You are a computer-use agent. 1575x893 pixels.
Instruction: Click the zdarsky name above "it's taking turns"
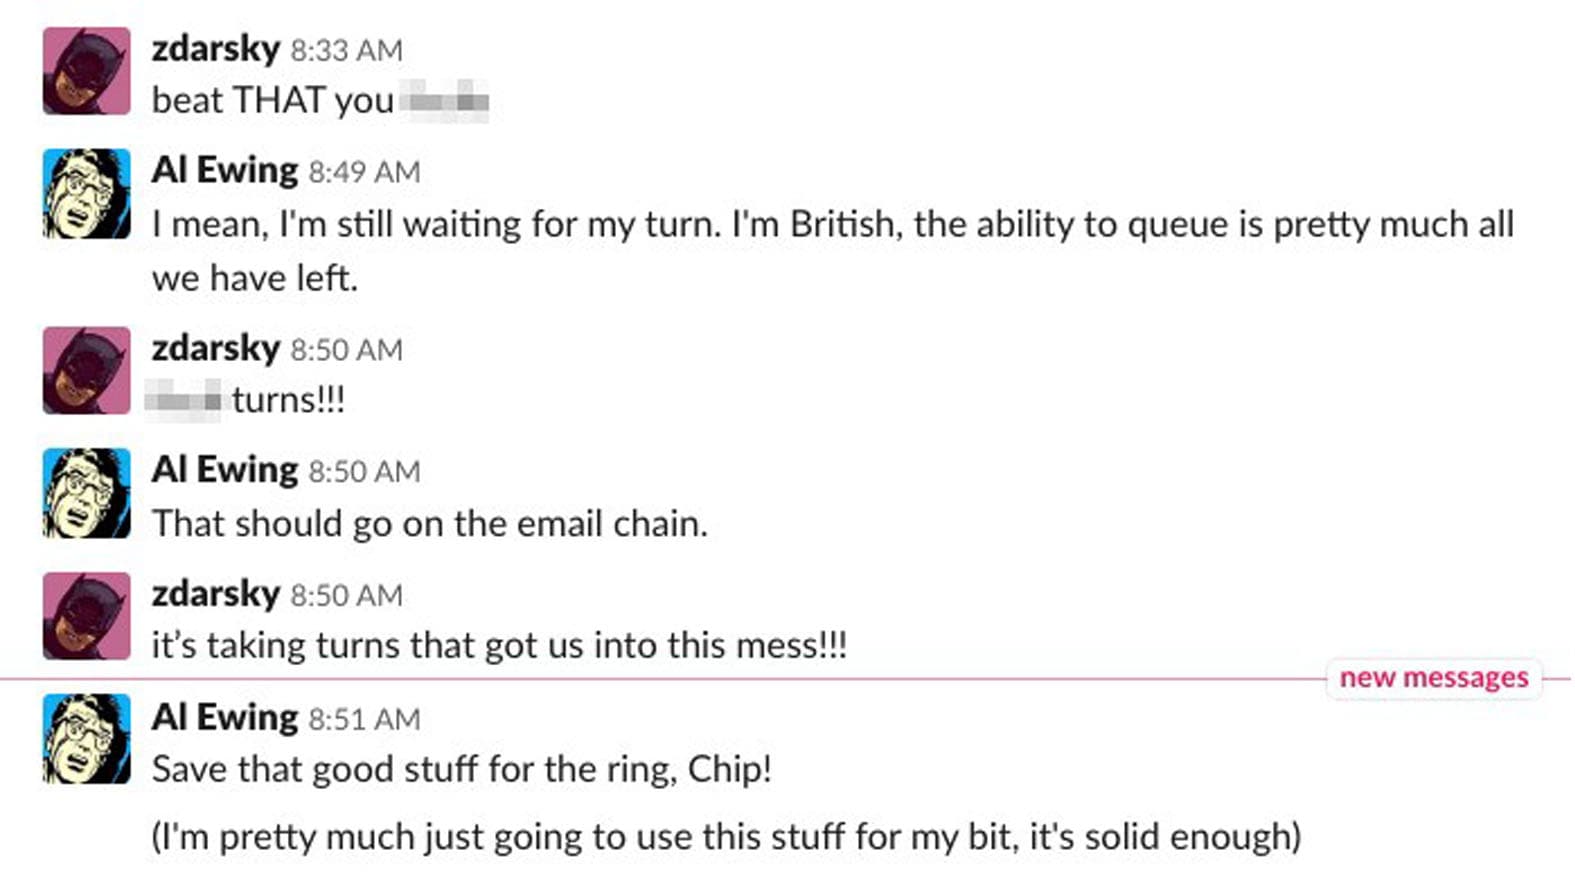pos(215,593)
